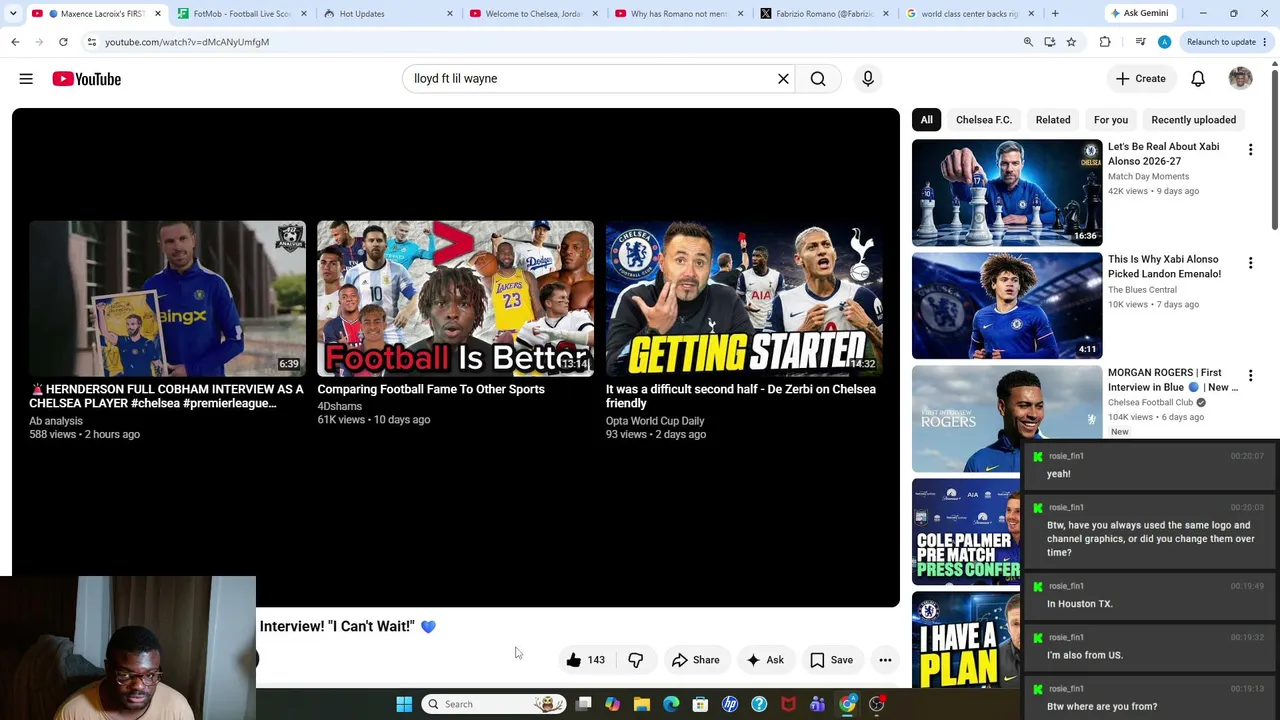Viewport: 1280px width, 720px height.
Task: Open options for Morgan Rogers interview video
Action: (1250, 376)
